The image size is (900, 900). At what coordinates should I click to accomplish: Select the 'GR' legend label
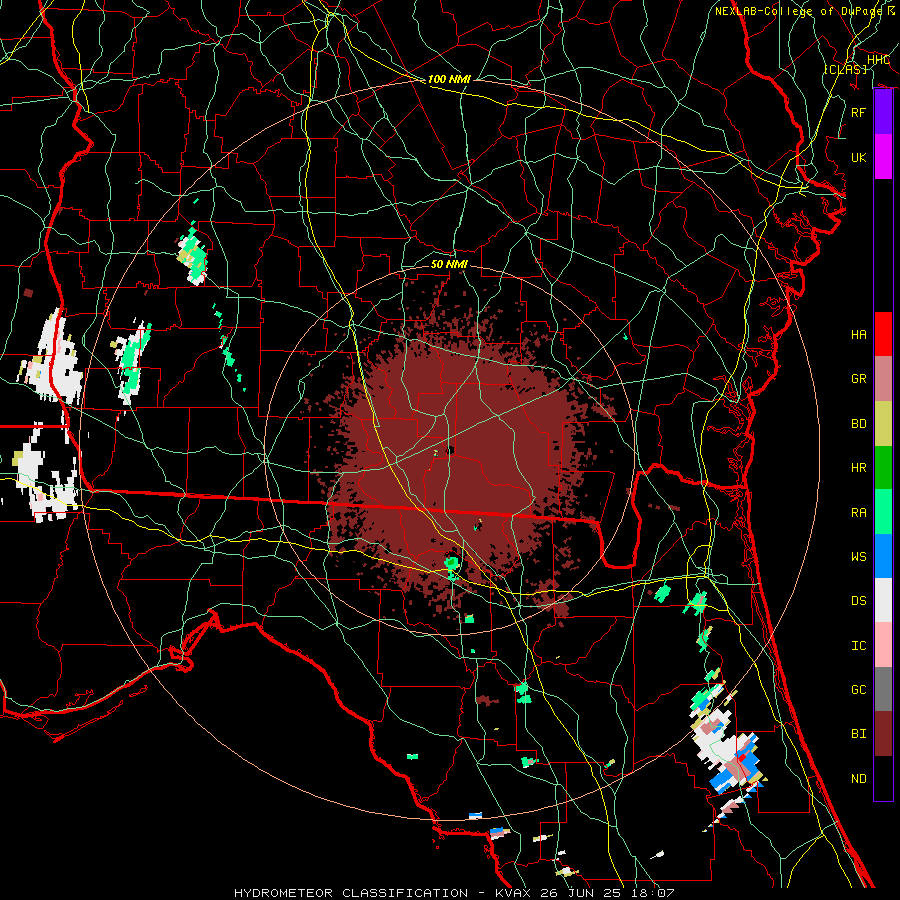click(x=859, y=379)
